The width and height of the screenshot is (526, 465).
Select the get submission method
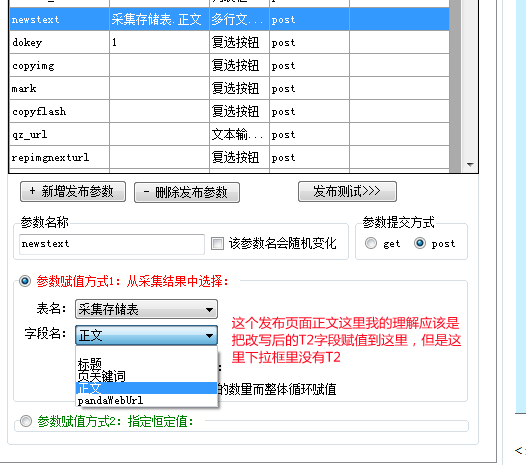click(371, 243)
